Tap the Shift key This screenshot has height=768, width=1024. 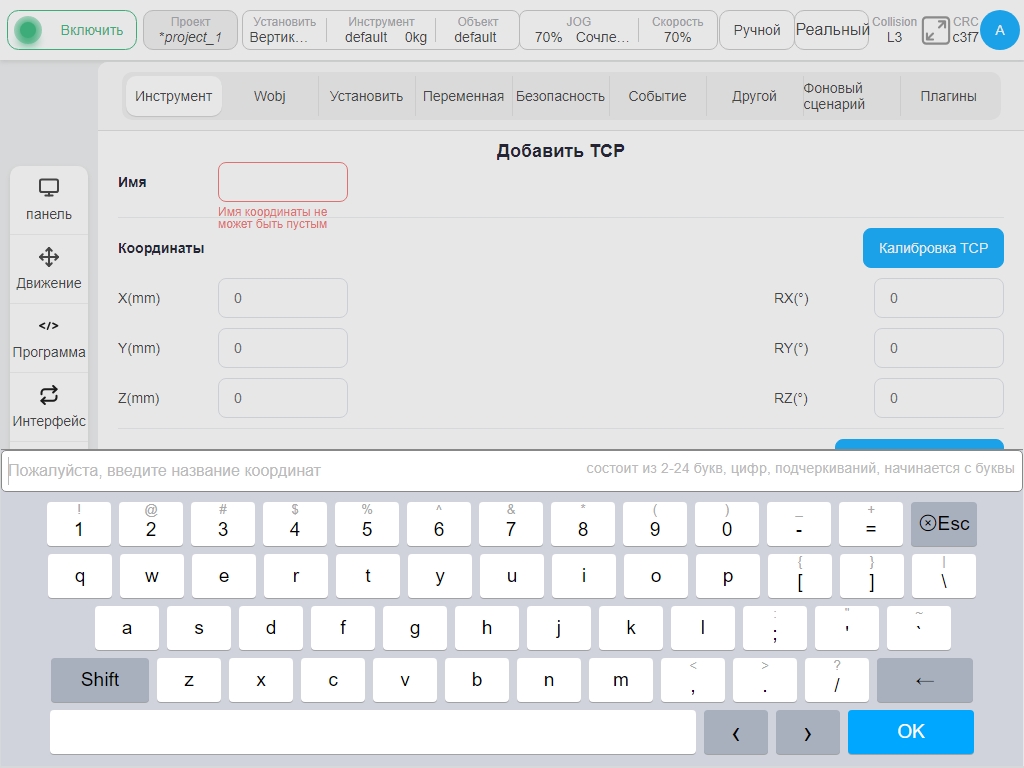coord(100,680)
